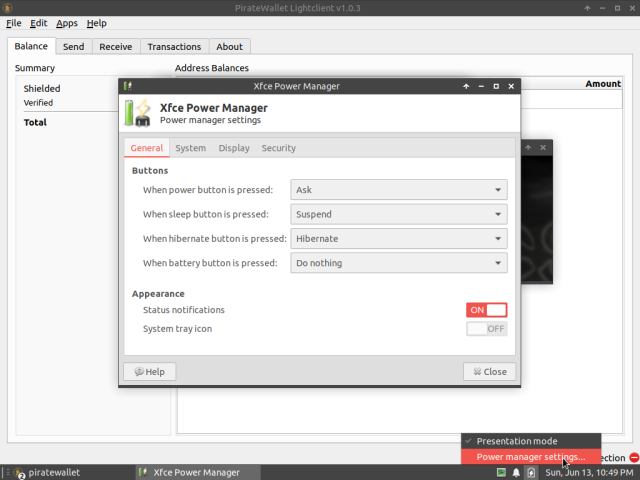640x480 pixels.
Task: Open the PirateWallet Transactions tab
Action: click(x=174, y=47)
